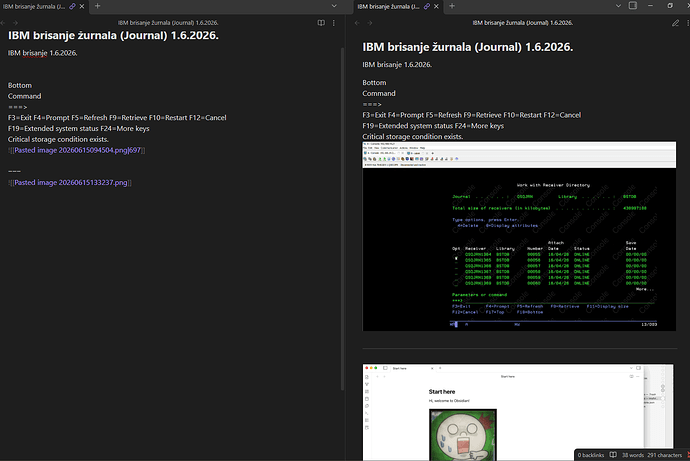
Task: Navigate forward in right pane
Action: point(370,23)
